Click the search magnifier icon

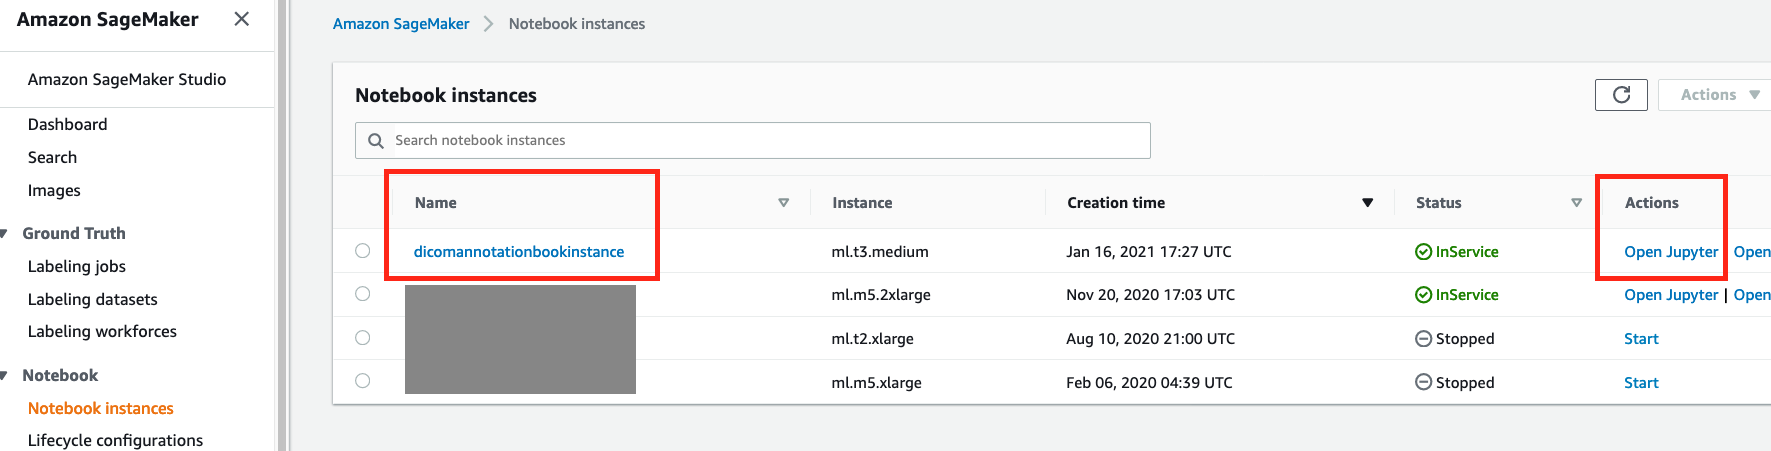click(376, 141)
